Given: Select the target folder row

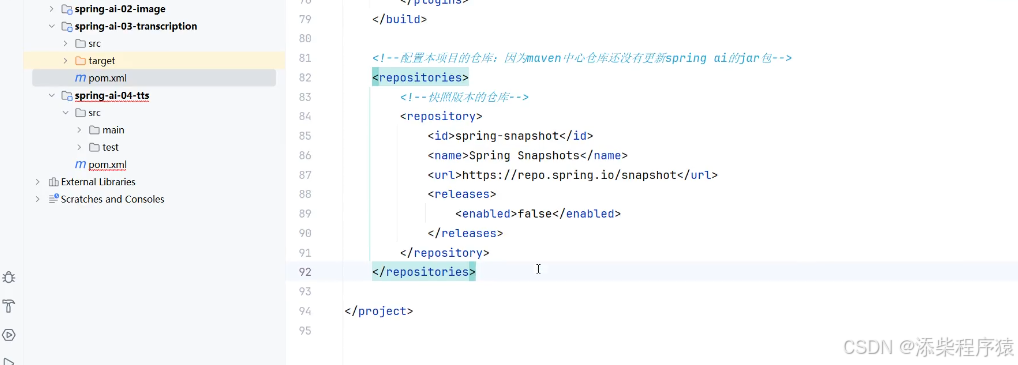Looking at the screenshot, I should (154, 60).
